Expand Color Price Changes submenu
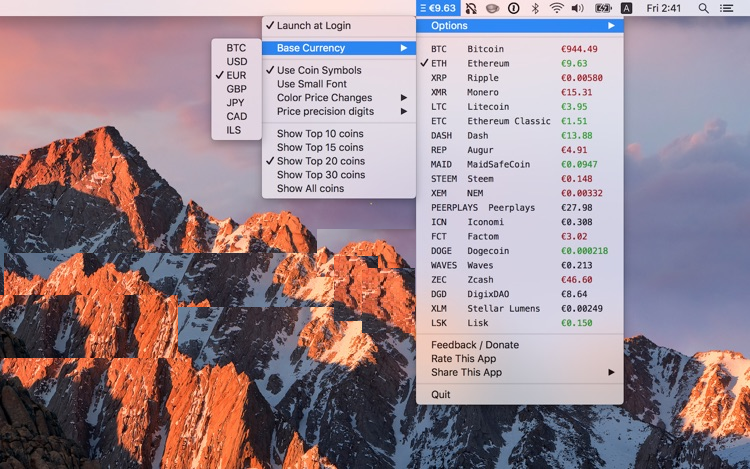This screenshot has width=750, height=469. tap(339, 98)
